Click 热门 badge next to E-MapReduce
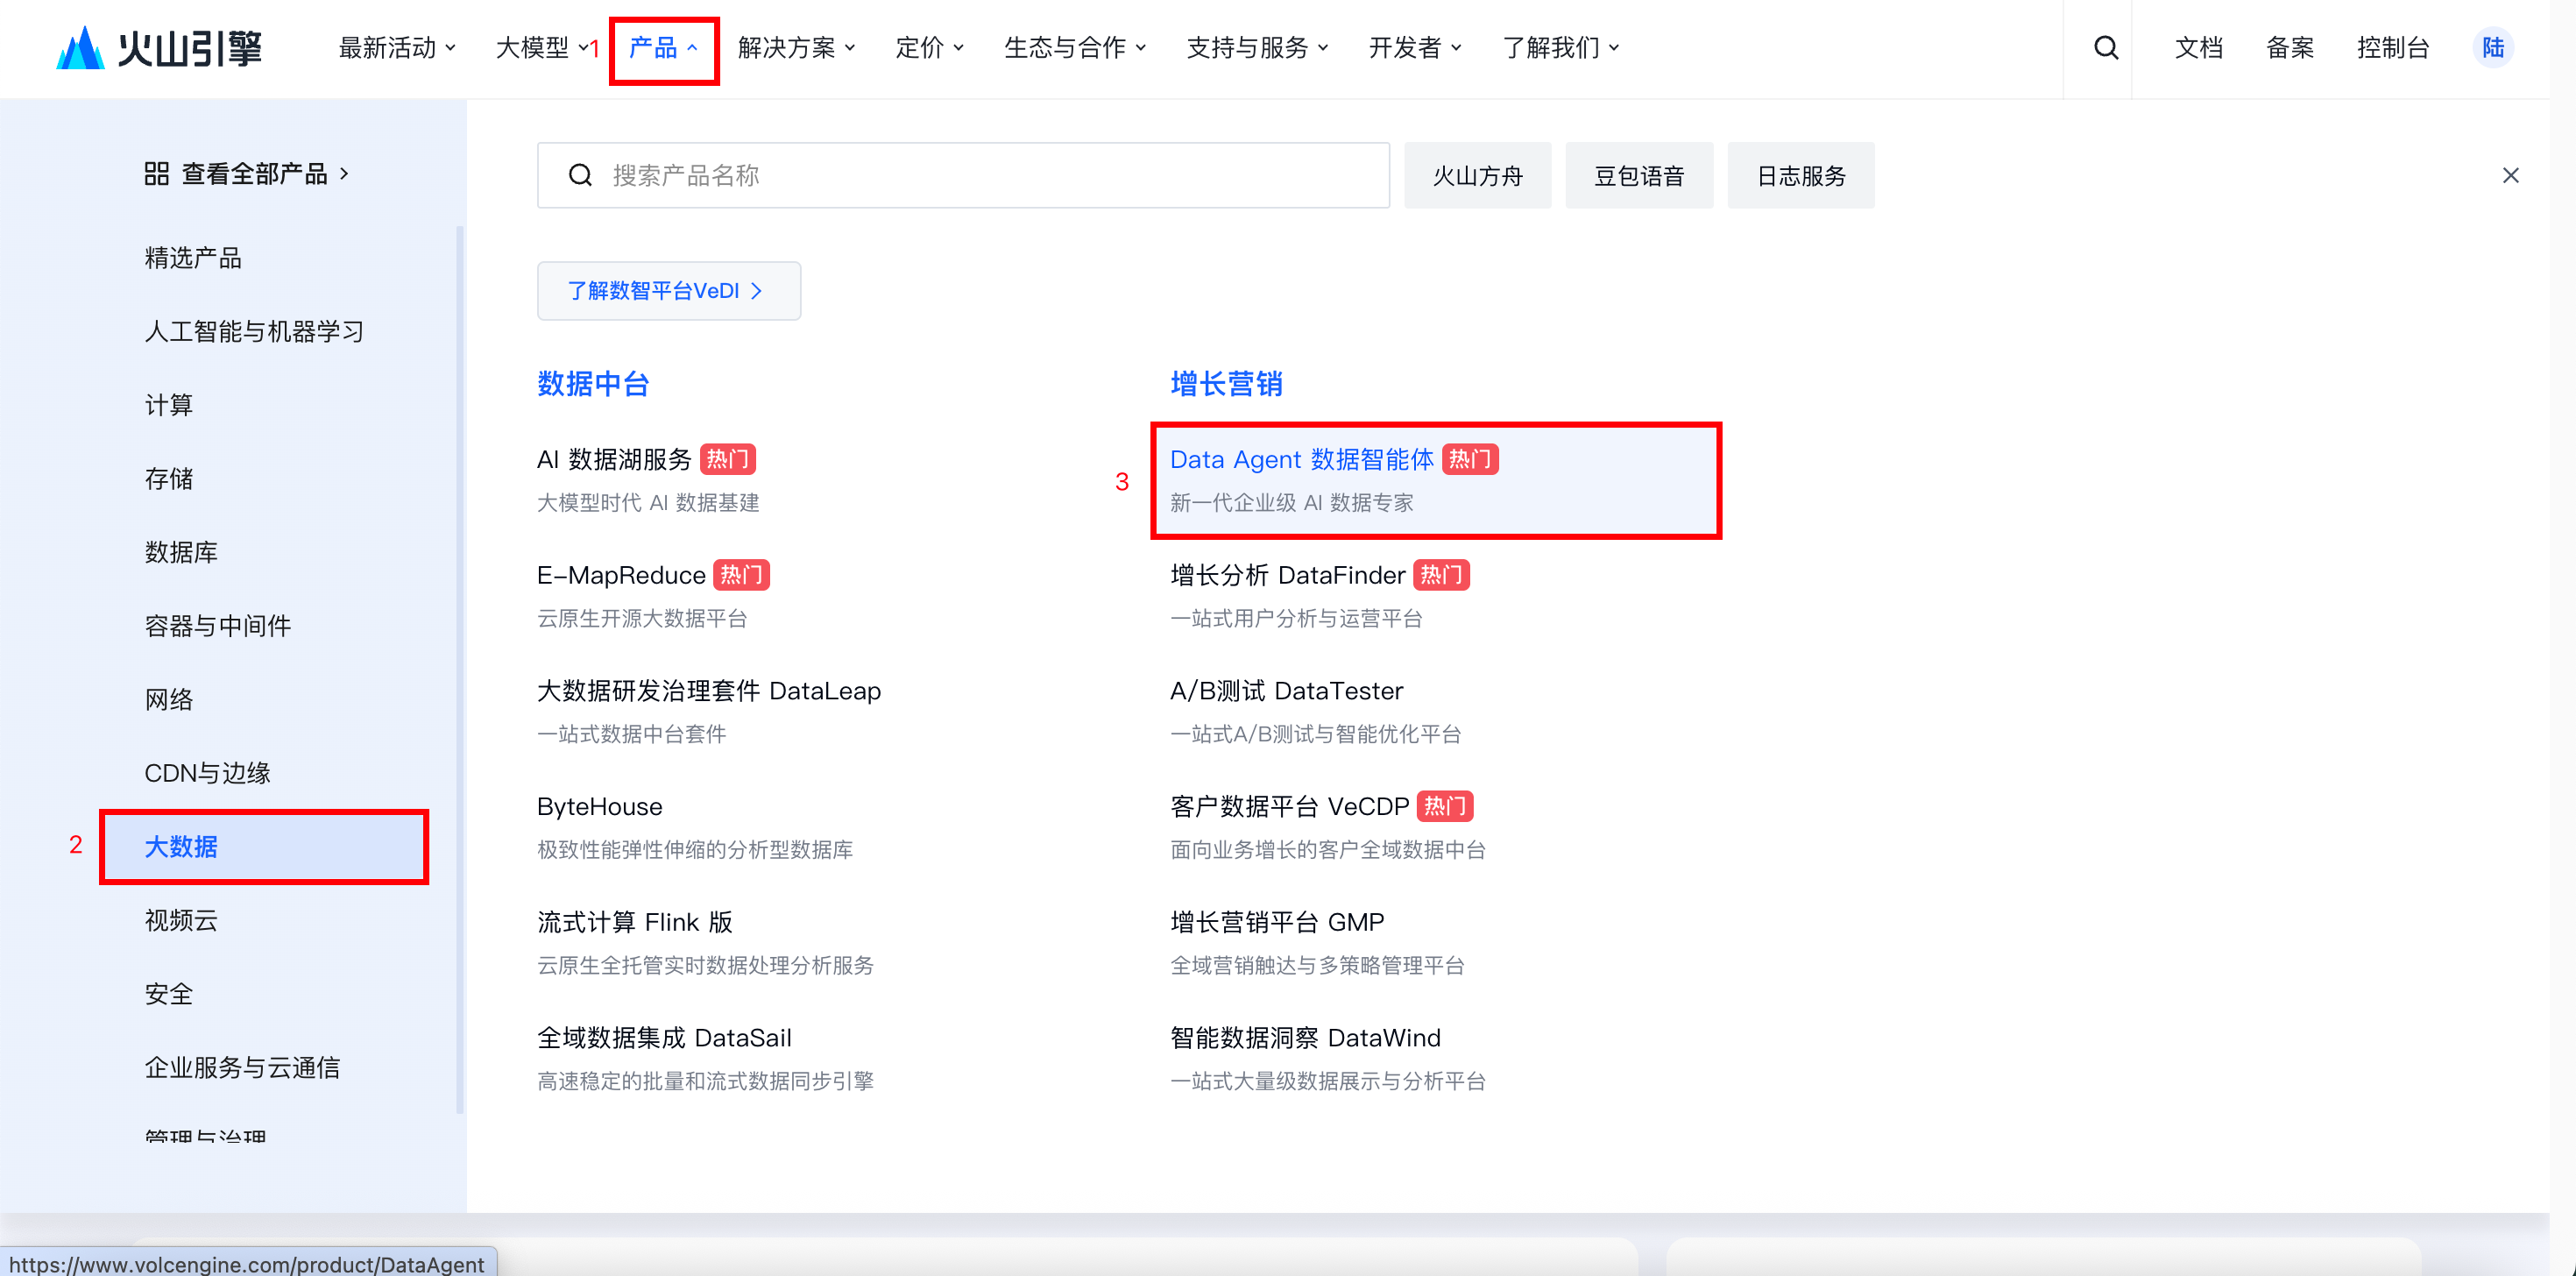The image size is (2576, 1276). point(741,575)
